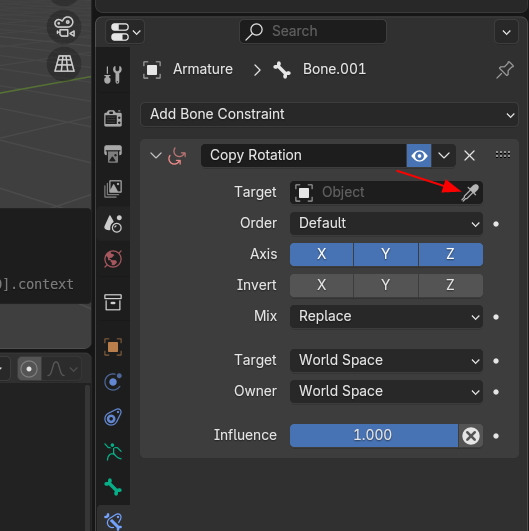Open the World properties tab
Viewport: 529px width, 531px height.
(x=113, y=259)
